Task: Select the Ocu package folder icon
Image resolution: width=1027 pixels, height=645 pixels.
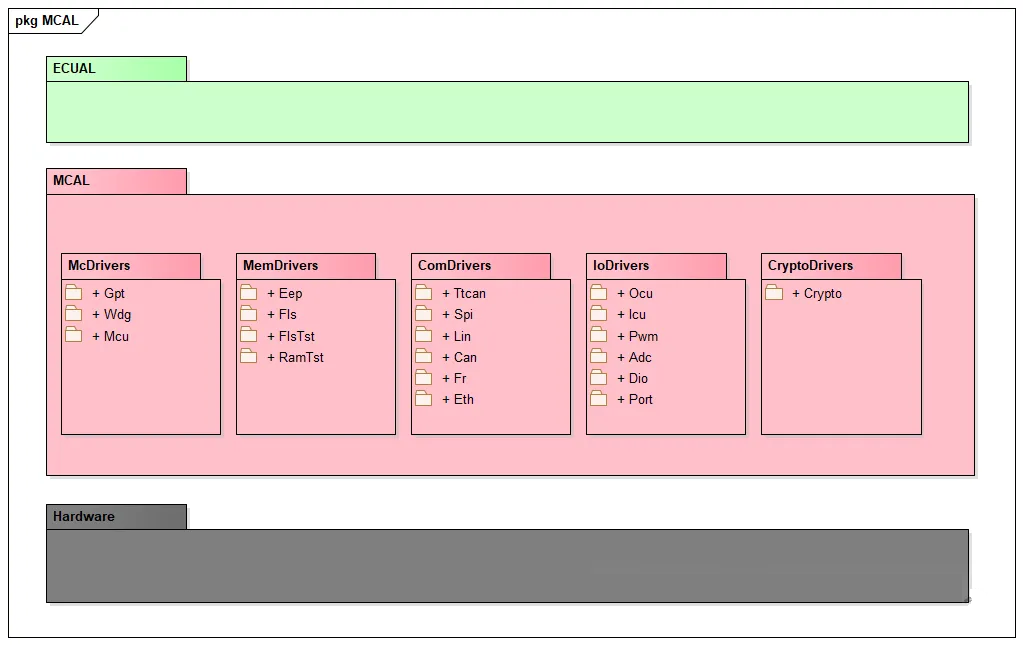Action: (599, 293)
